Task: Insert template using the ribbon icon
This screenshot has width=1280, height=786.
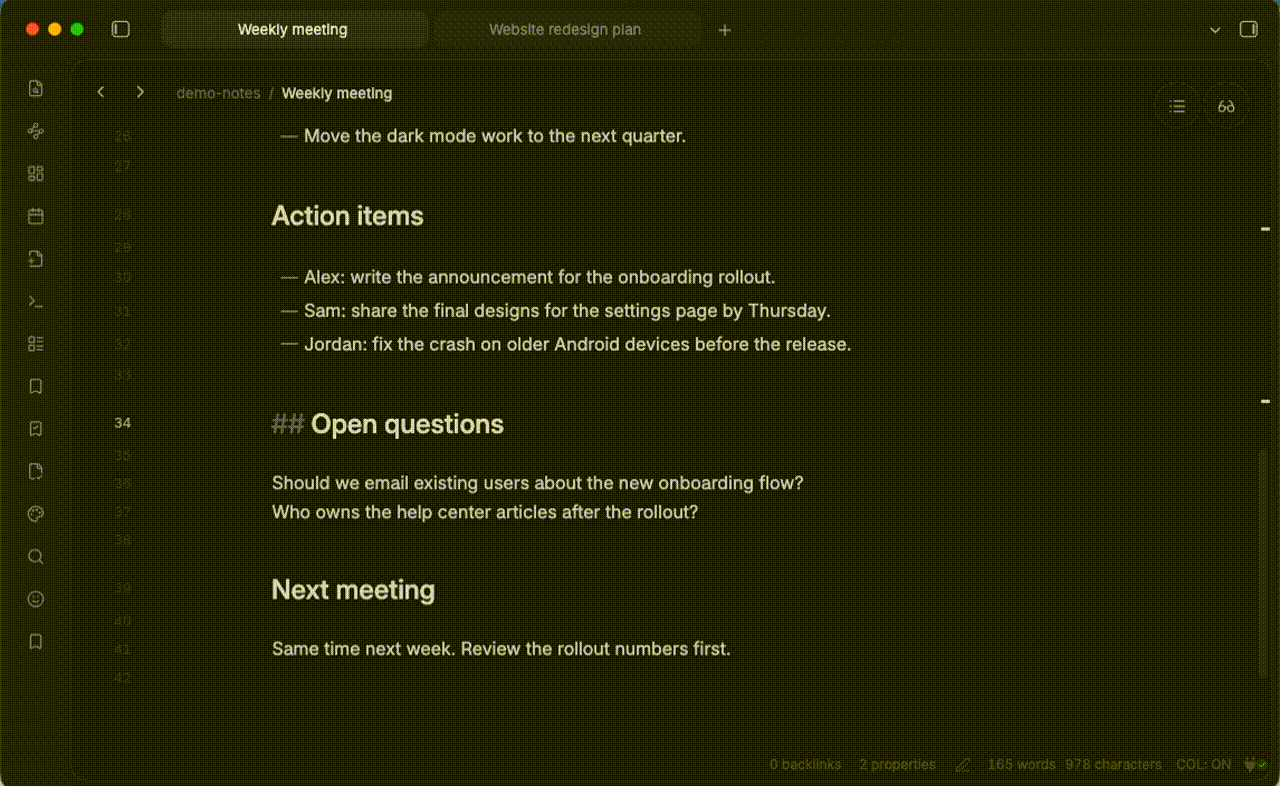Action: 36,259
